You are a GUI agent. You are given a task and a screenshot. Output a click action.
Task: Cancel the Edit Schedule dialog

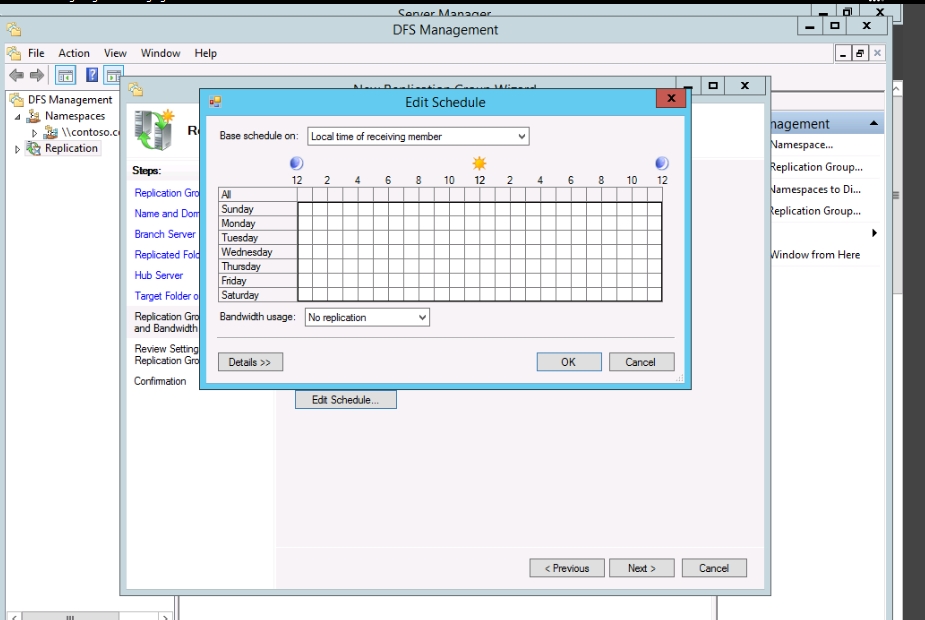(x=641, y=362)
